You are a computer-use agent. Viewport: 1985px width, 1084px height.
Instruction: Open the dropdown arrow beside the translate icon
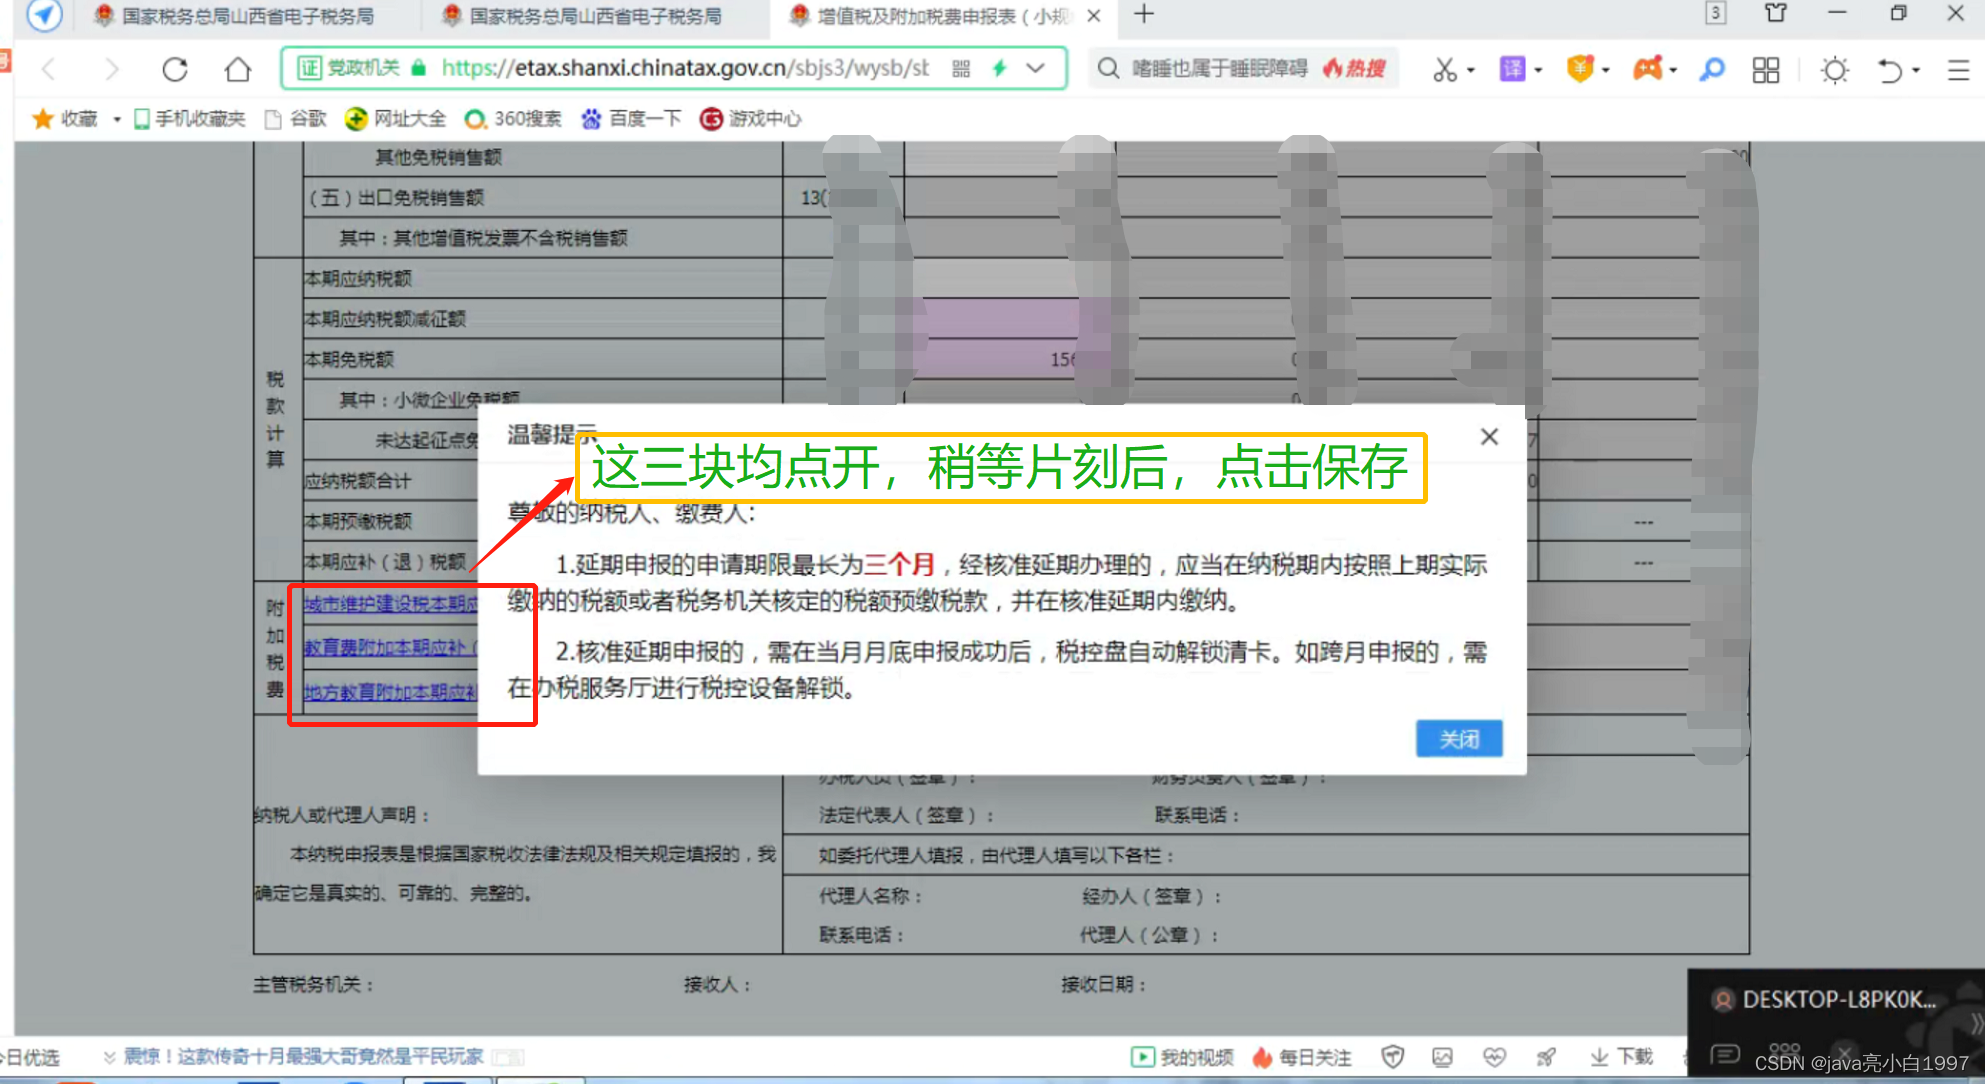click(1538, 69)
